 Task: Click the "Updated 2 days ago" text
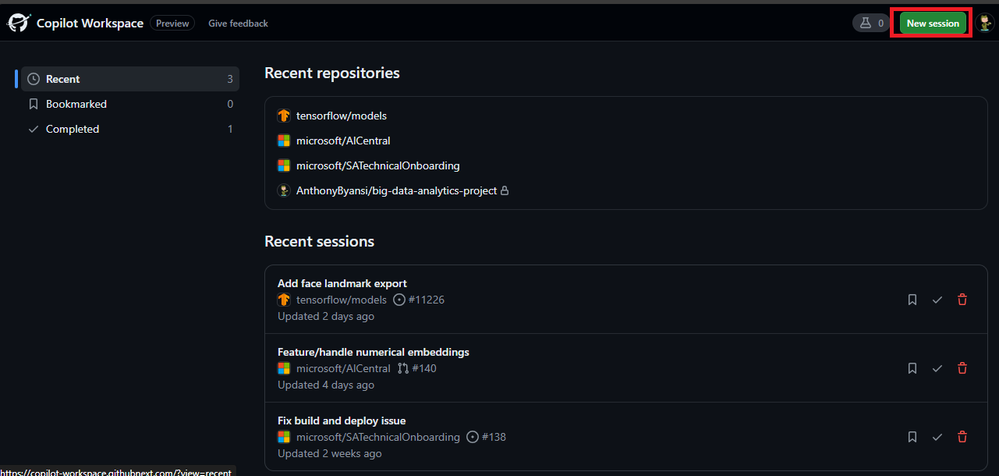326,316
